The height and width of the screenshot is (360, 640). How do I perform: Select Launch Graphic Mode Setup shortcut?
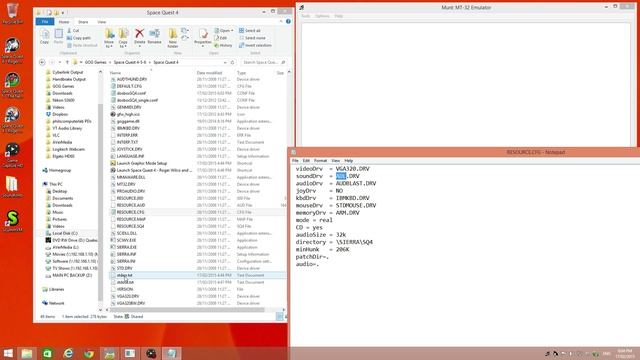click(142, 163)
